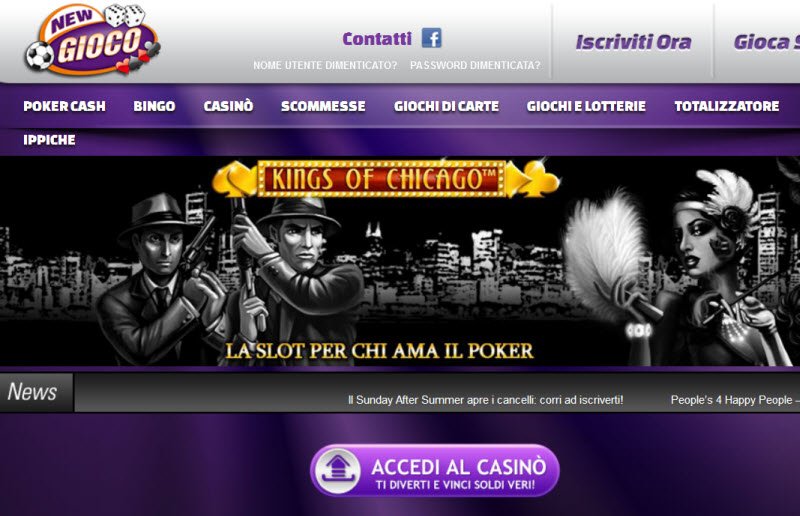The width and height of the screenshot is (800, 516).
Task: Click the Accedi al Casinò button
Action: pyautogui.click(x=435, y=470)
